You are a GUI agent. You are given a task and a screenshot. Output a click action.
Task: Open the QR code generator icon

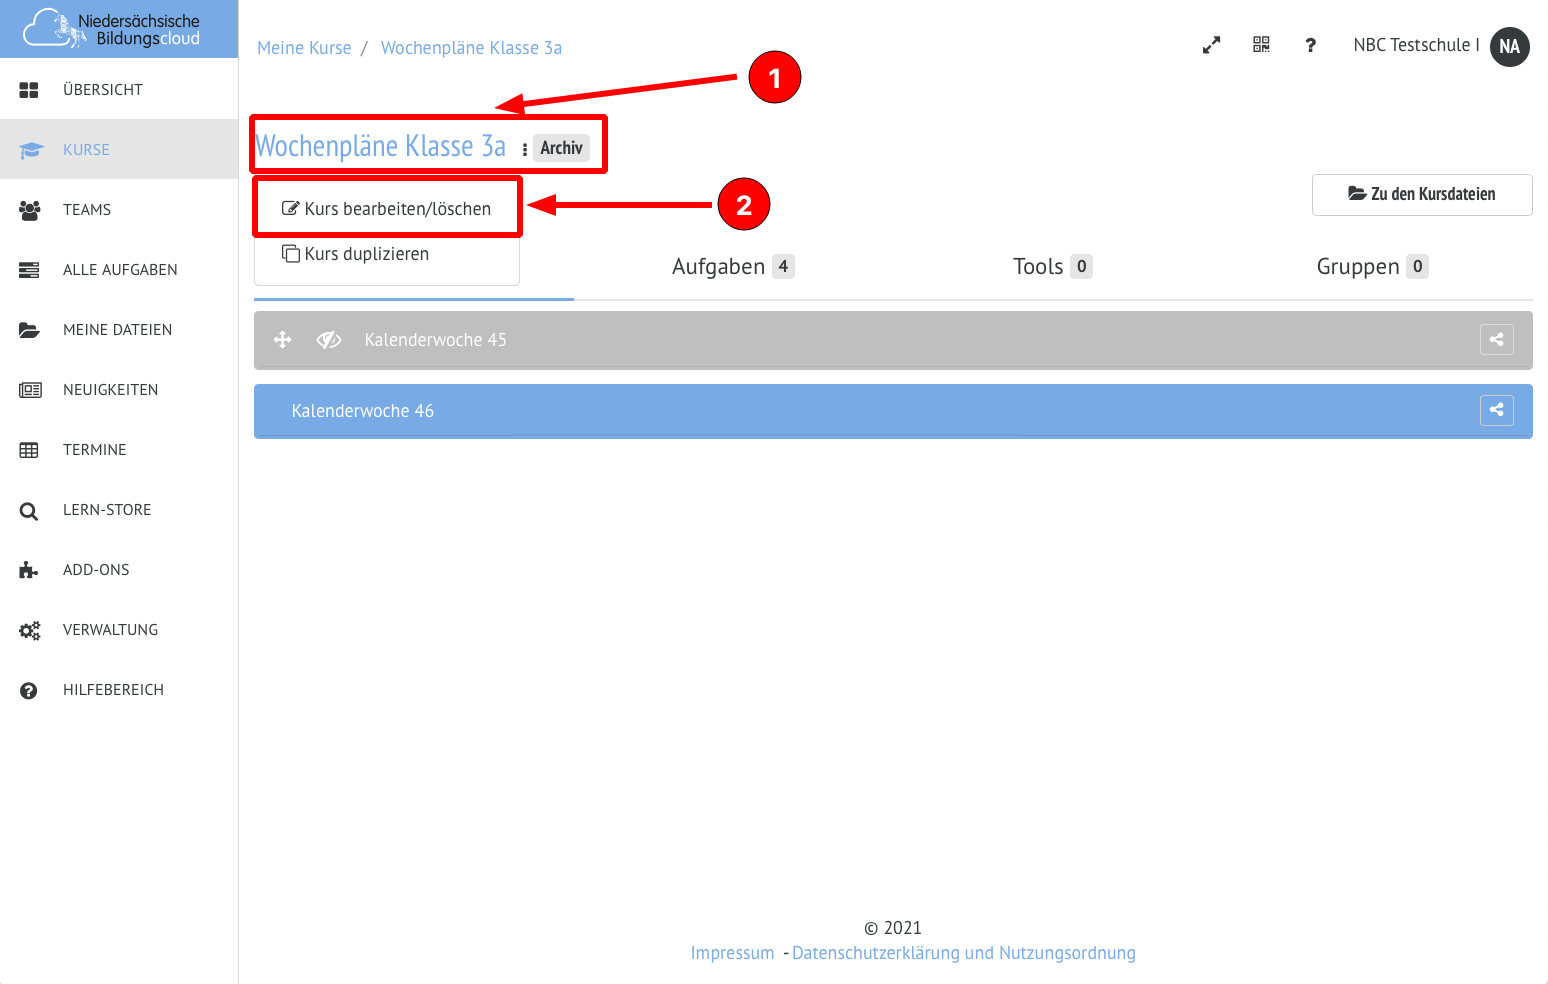[x=1261, y=45]
